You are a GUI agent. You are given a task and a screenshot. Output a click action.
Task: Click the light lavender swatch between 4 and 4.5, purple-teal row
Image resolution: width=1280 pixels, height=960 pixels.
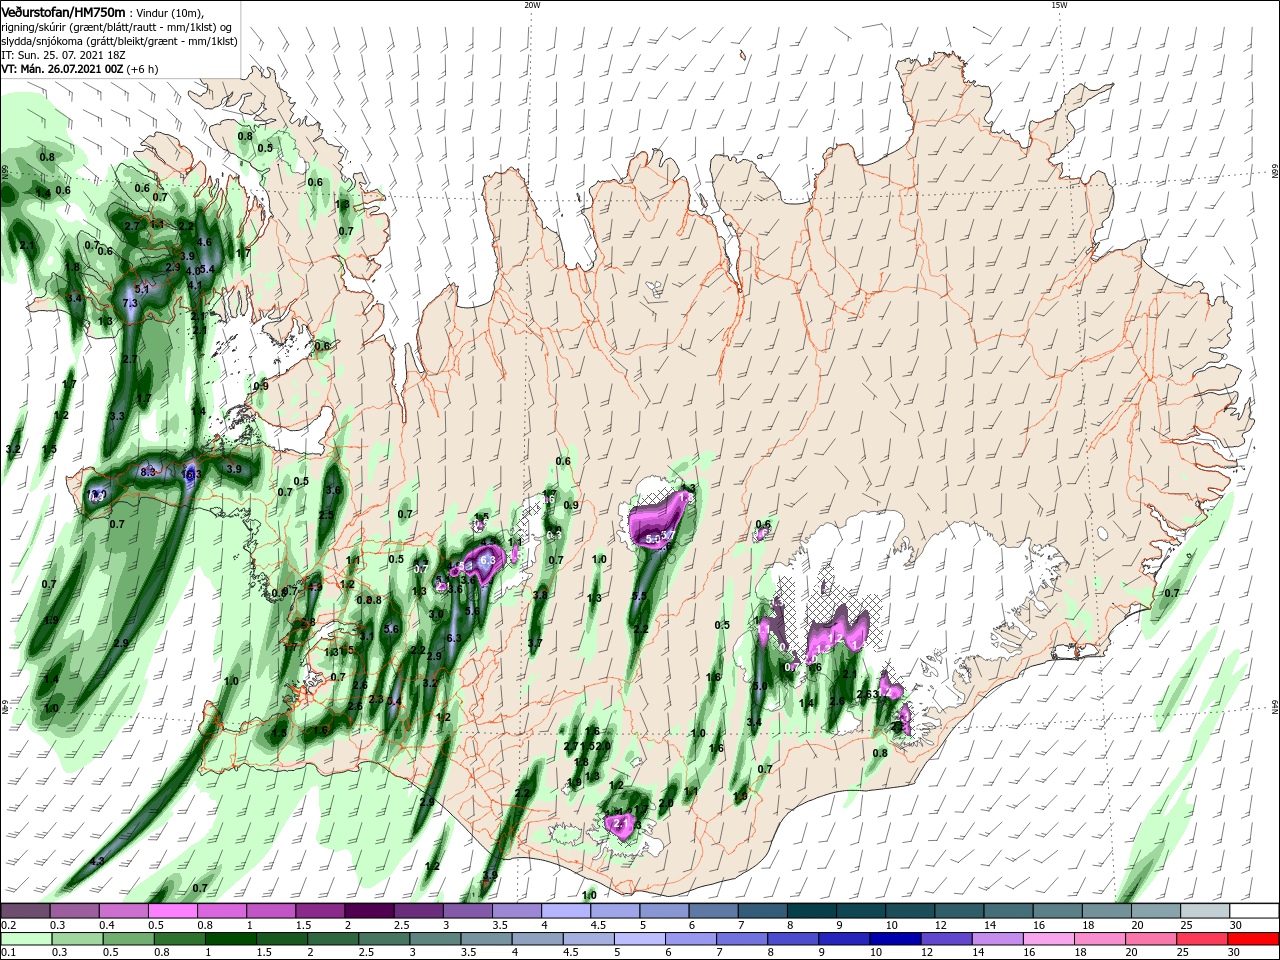point(566,911)
